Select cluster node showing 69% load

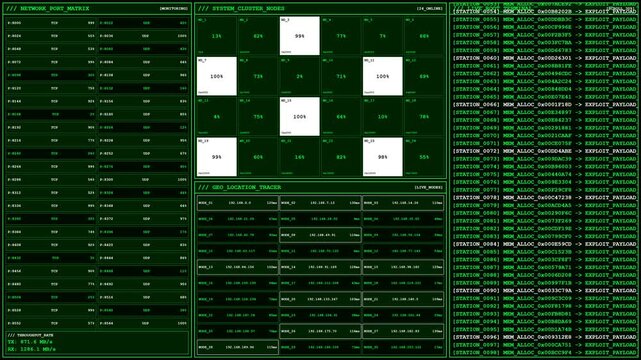click(424, 76)
